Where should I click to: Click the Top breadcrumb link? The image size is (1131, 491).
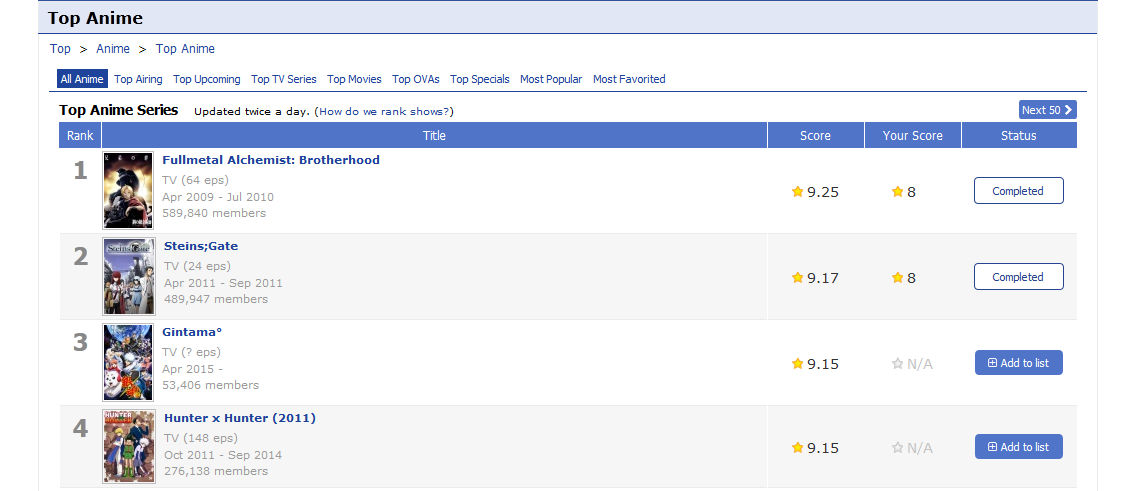60,48
